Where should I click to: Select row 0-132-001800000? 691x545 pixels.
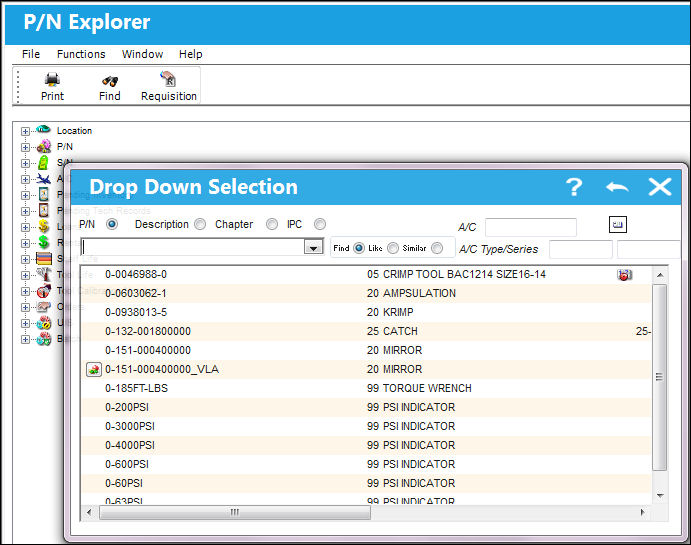coord(366,331)
